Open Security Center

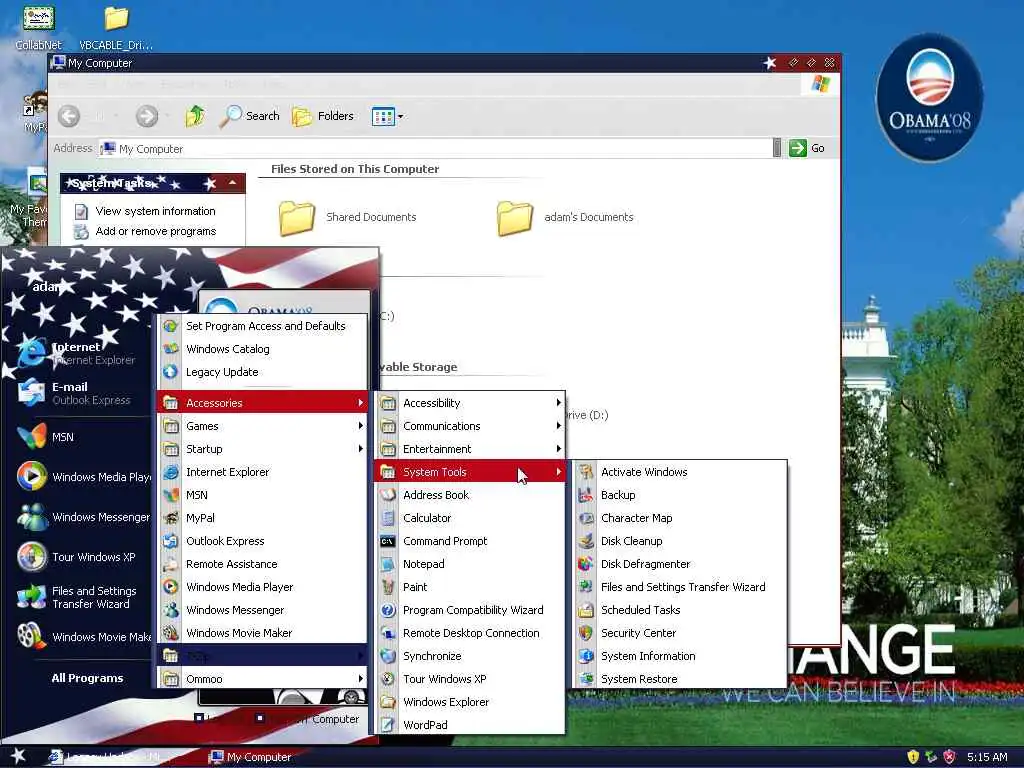[x=679, y=633]
